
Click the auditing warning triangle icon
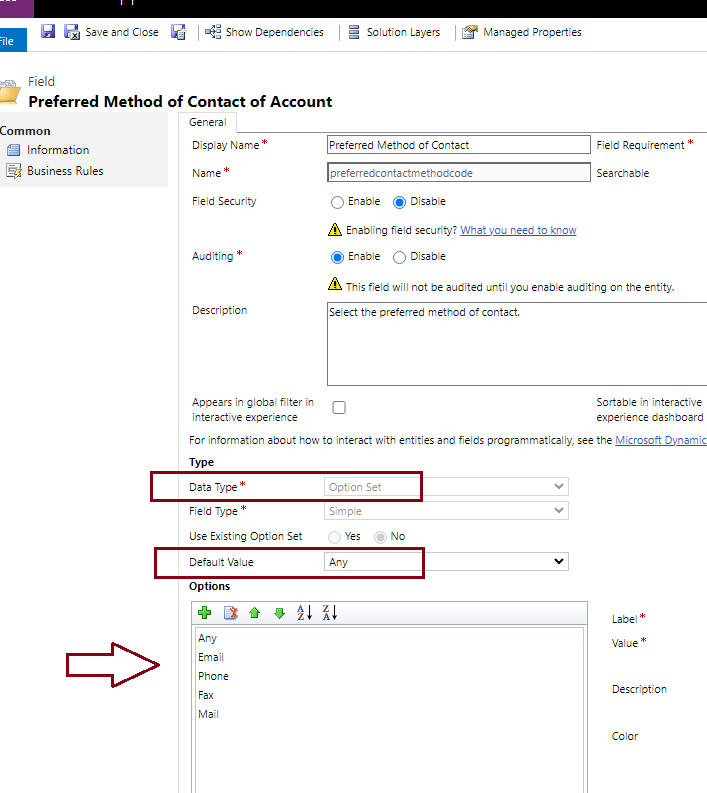pos(335,284)
